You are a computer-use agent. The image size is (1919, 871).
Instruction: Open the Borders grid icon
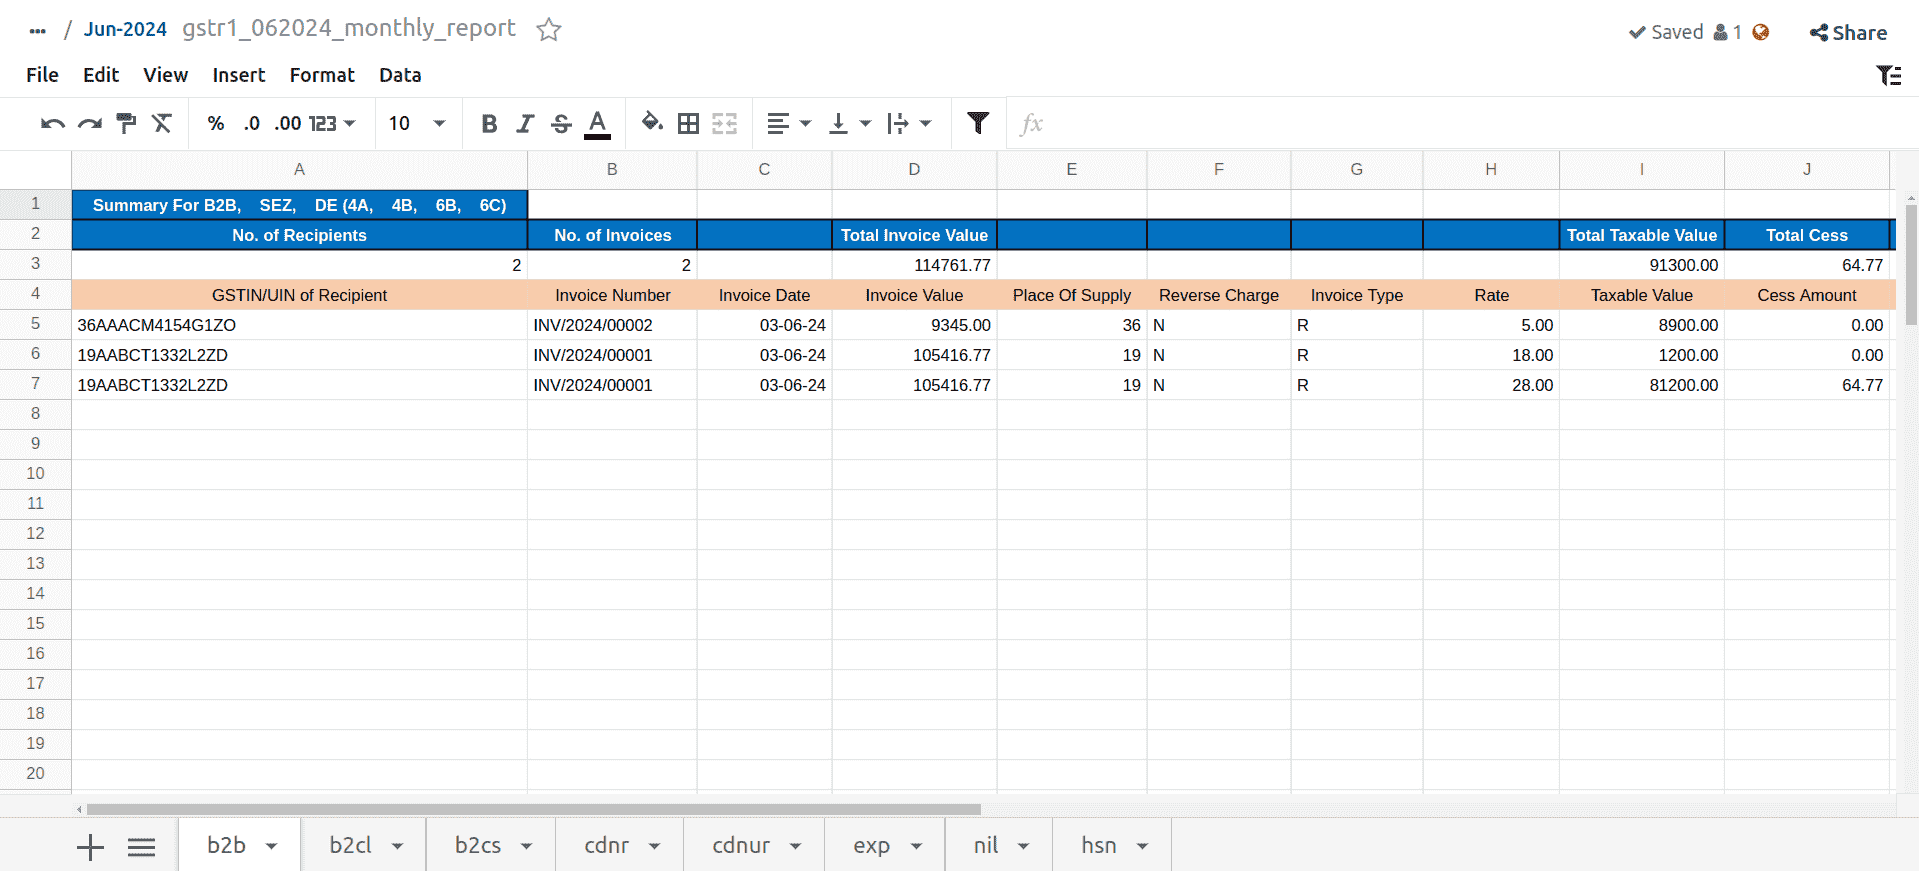pos(688,124)
